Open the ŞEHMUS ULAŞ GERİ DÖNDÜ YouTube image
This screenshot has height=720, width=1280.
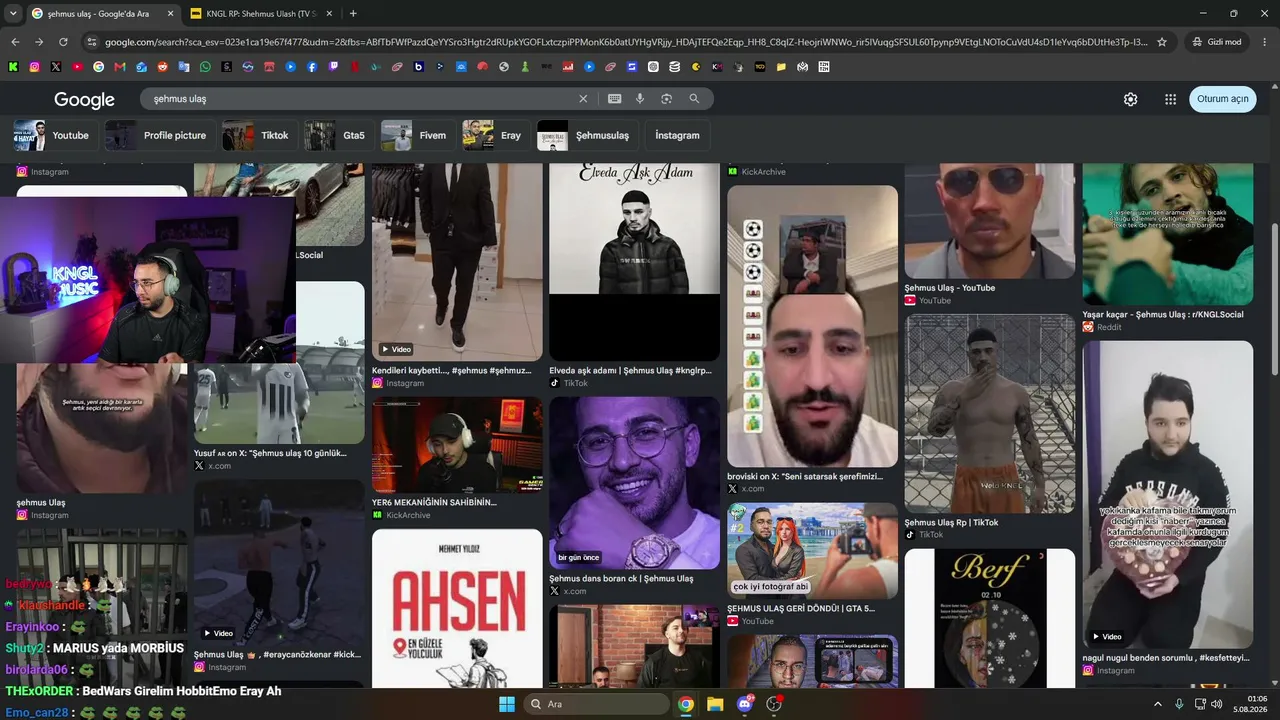pyautogui.click(x=812, y=551)
